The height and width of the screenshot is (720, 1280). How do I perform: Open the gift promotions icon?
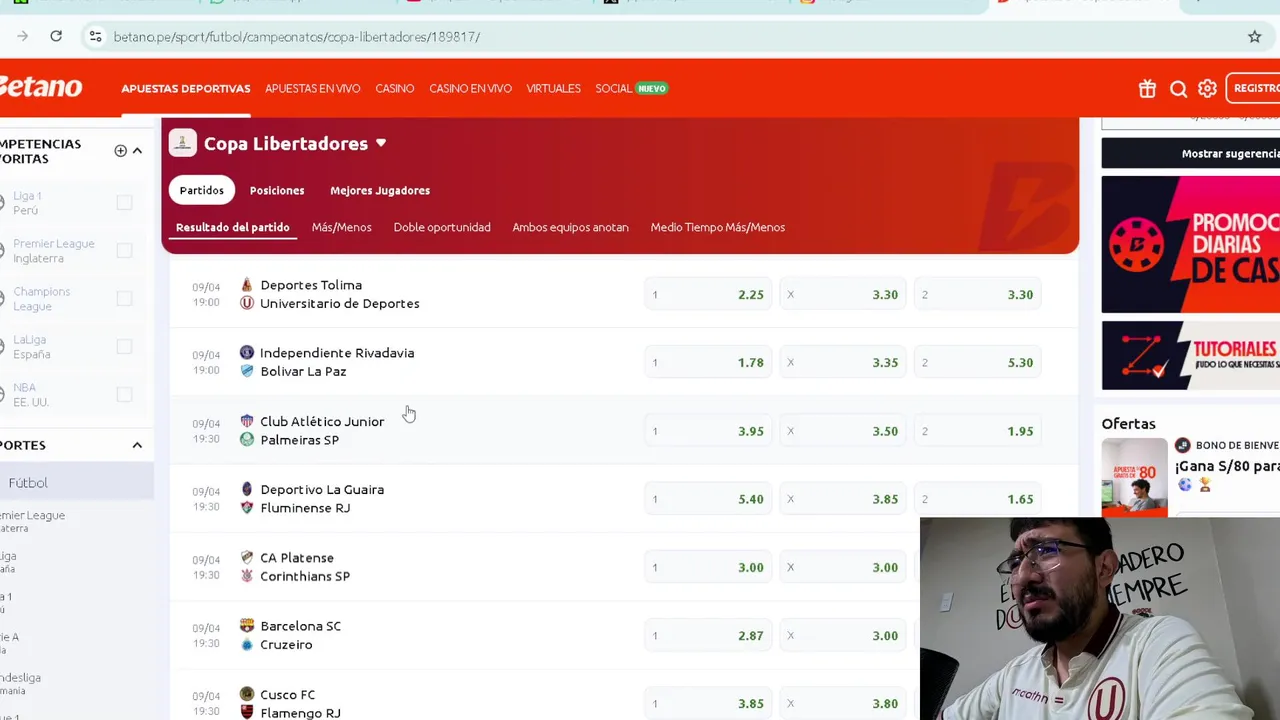point(1147,89)
